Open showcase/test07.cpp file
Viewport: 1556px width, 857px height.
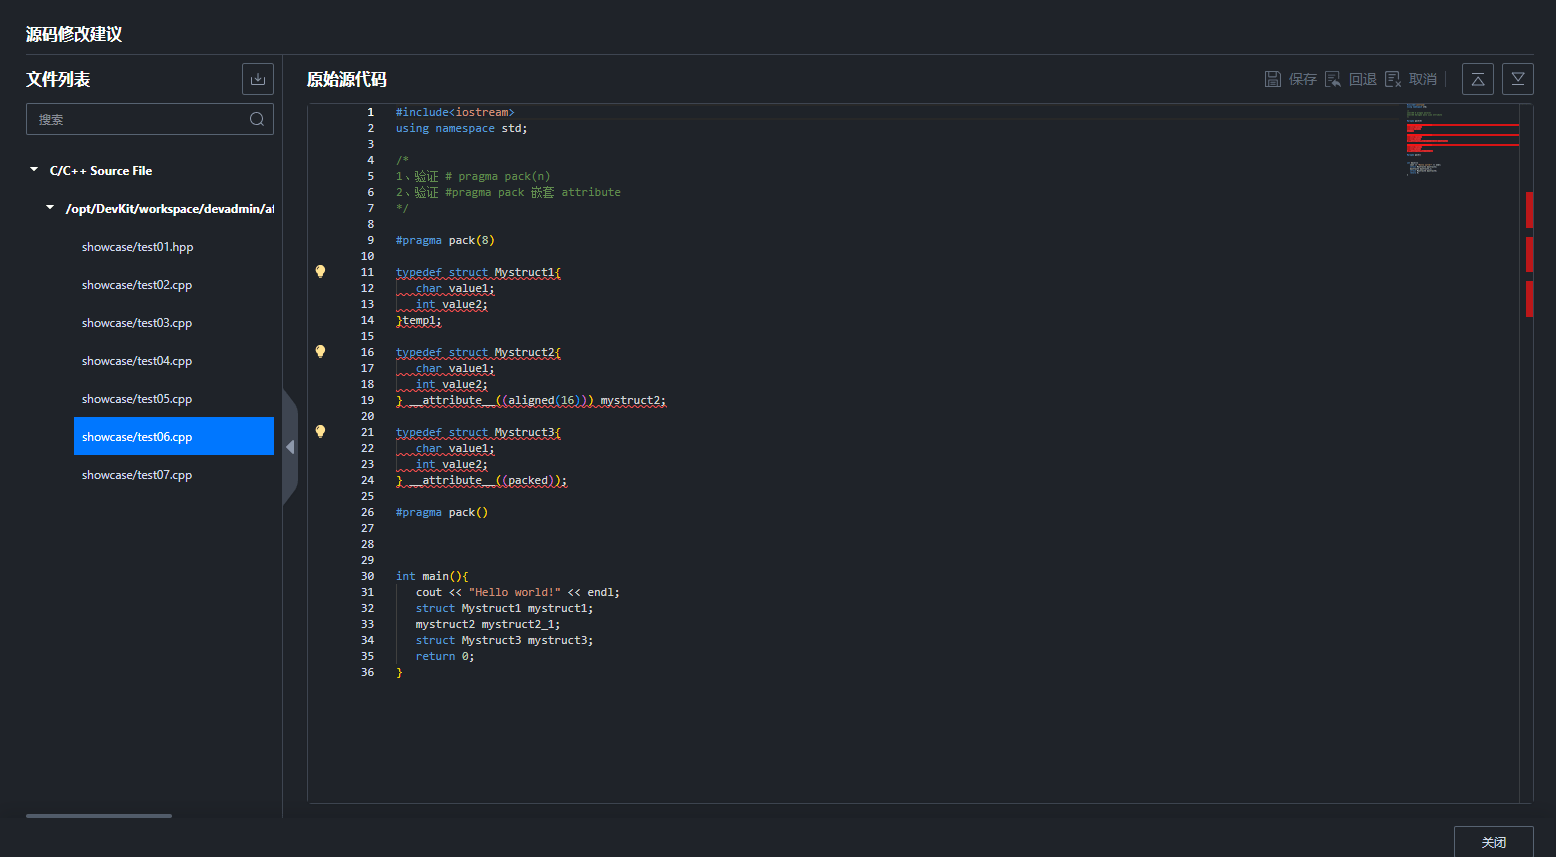pyautogui.click(x=137, y=475)
